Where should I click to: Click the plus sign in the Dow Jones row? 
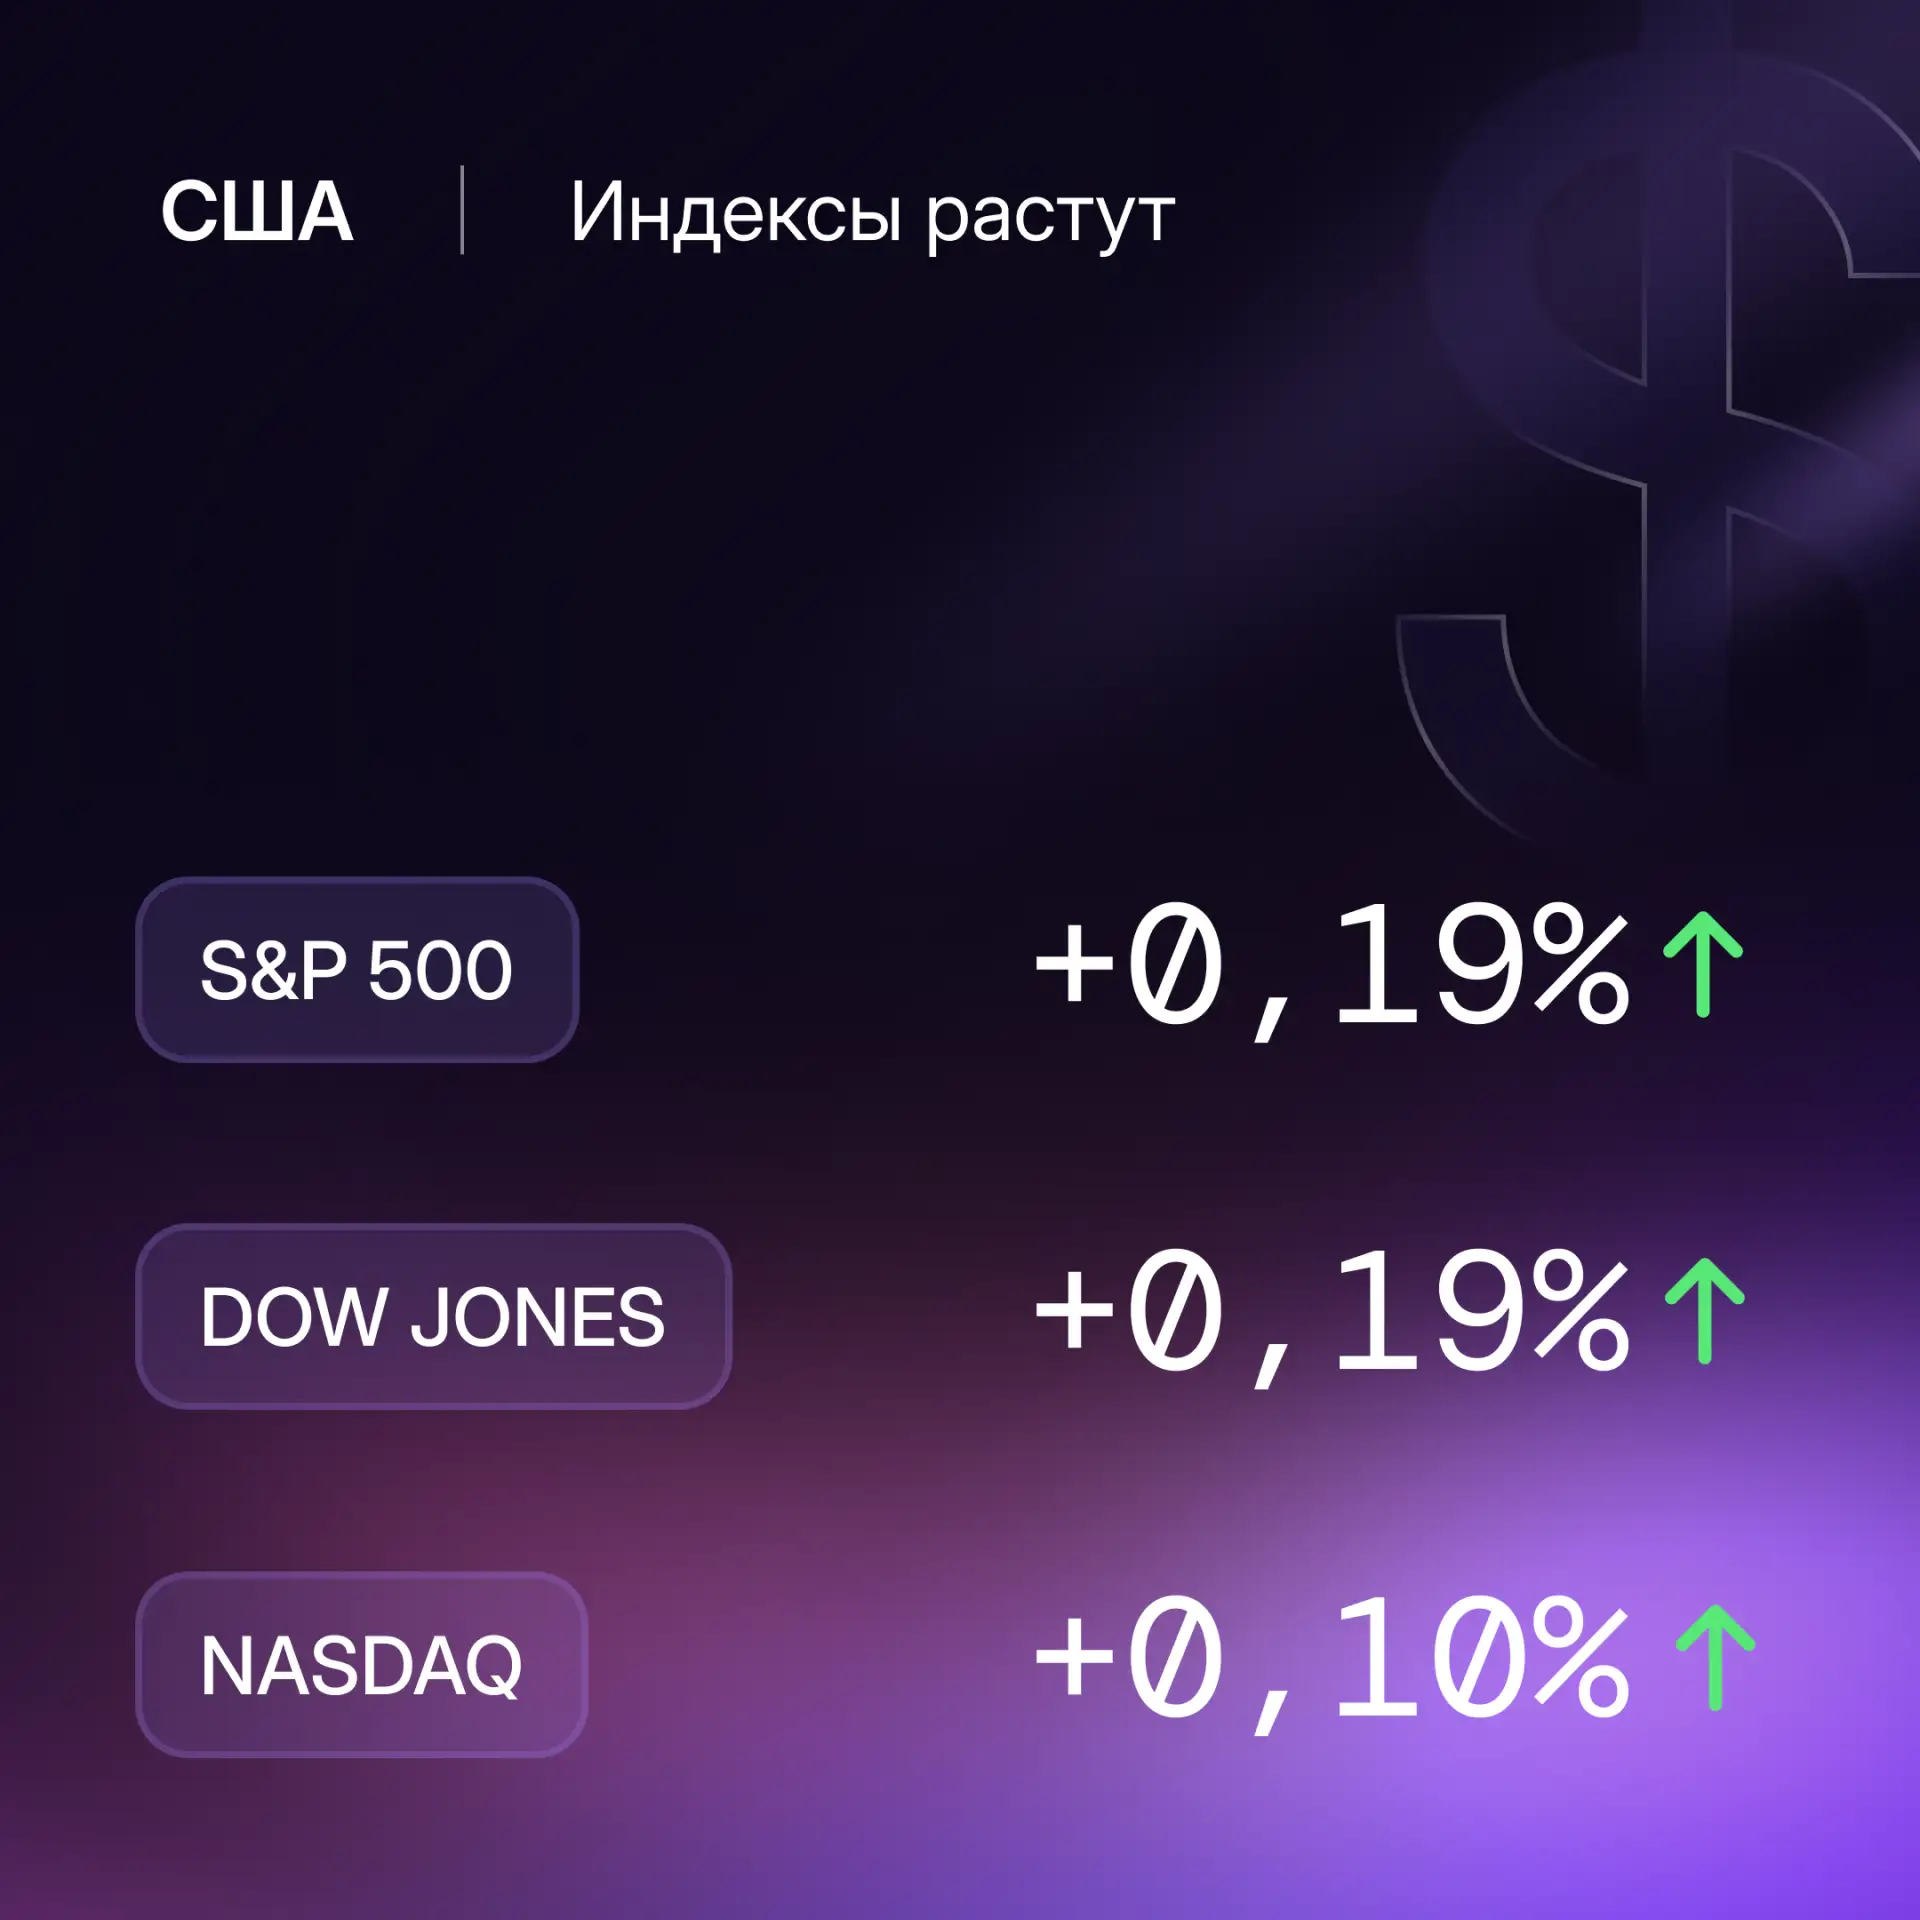[x=1074, y=1310]
